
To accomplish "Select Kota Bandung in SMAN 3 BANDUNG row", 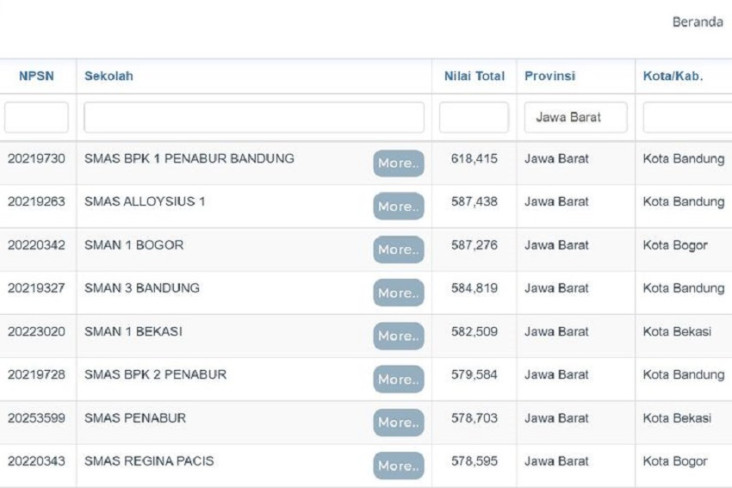I will coord(683,289).
